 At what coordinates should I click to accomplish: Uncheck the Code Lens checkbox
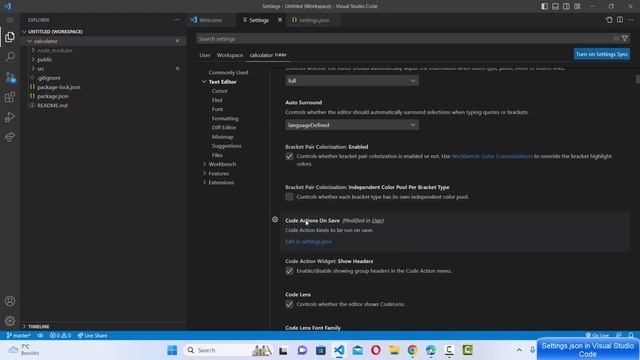coord(289,304)
